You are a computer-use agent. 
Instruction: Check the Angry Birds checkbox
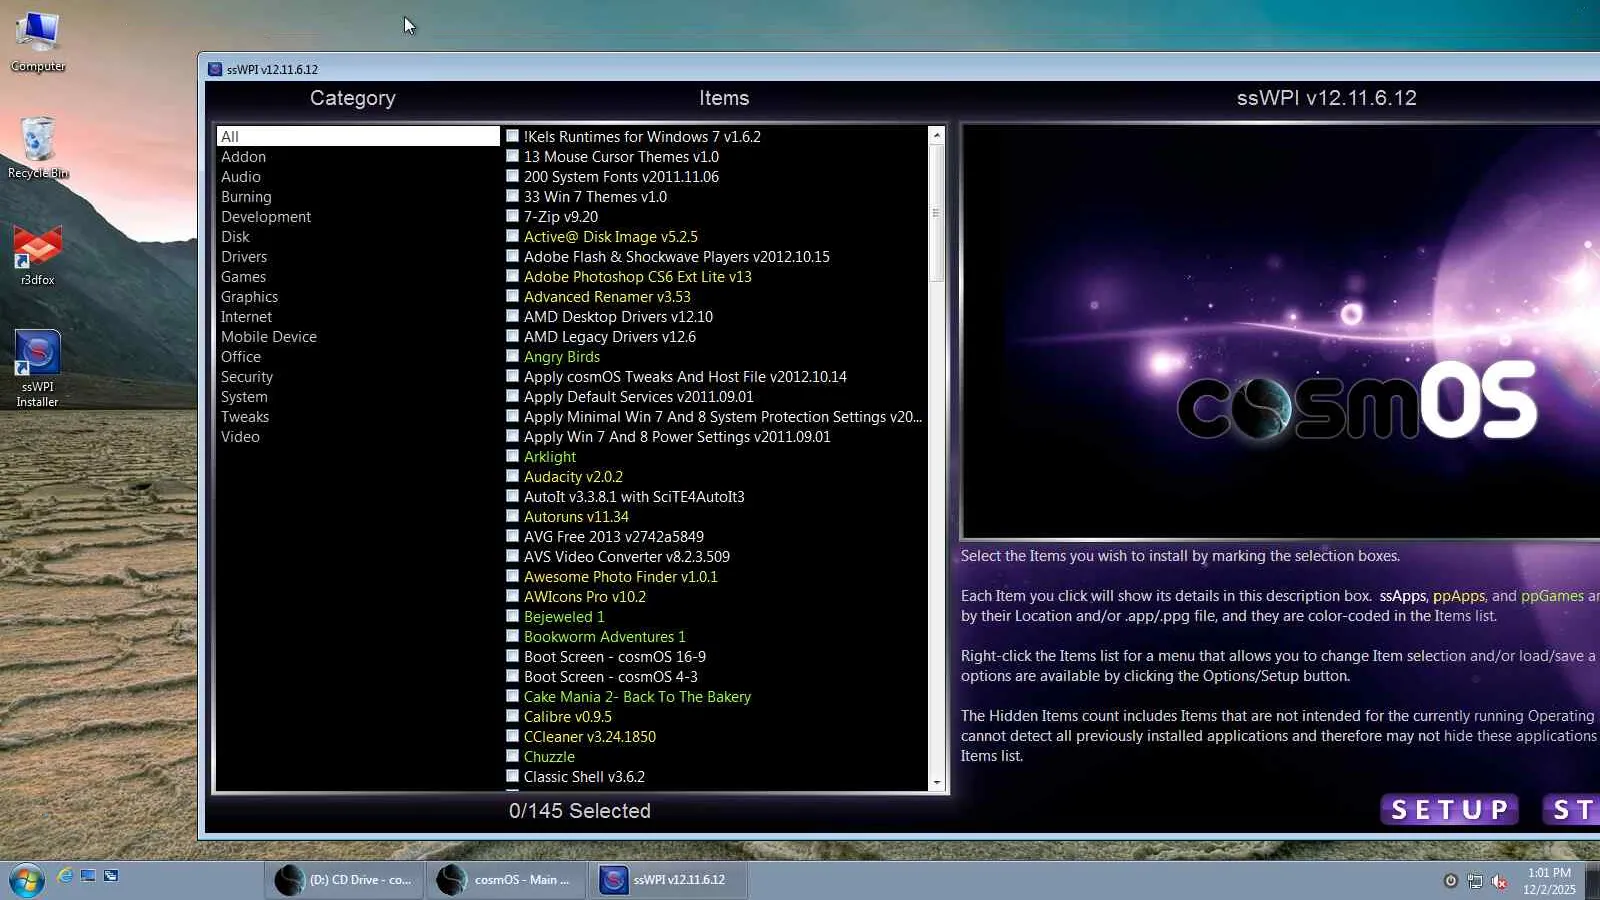pyautogui.click(x=512, y=356)
